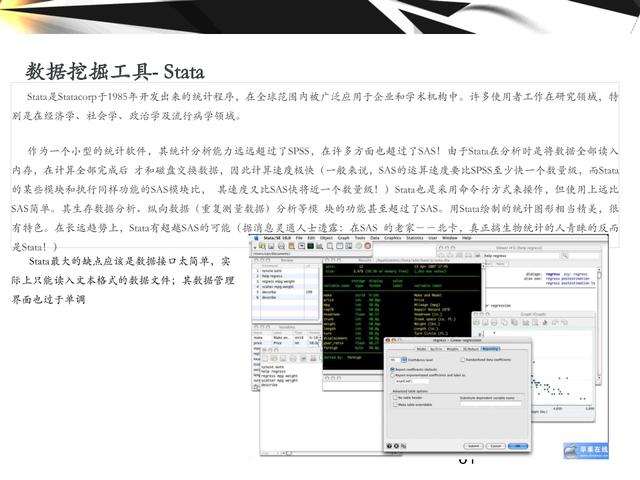
Task: Check the Make table estimable option
Action: (395, 404)
